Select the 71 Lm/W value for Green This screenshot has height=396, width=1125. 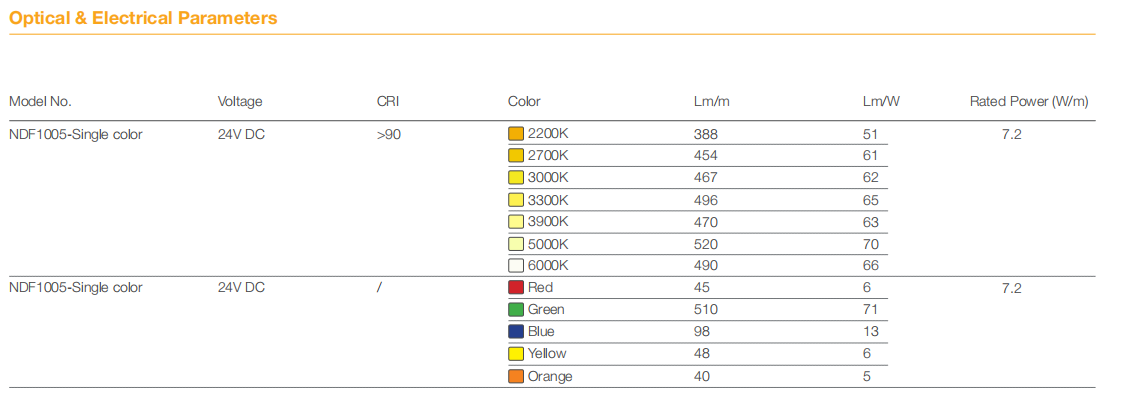[870, 310]
